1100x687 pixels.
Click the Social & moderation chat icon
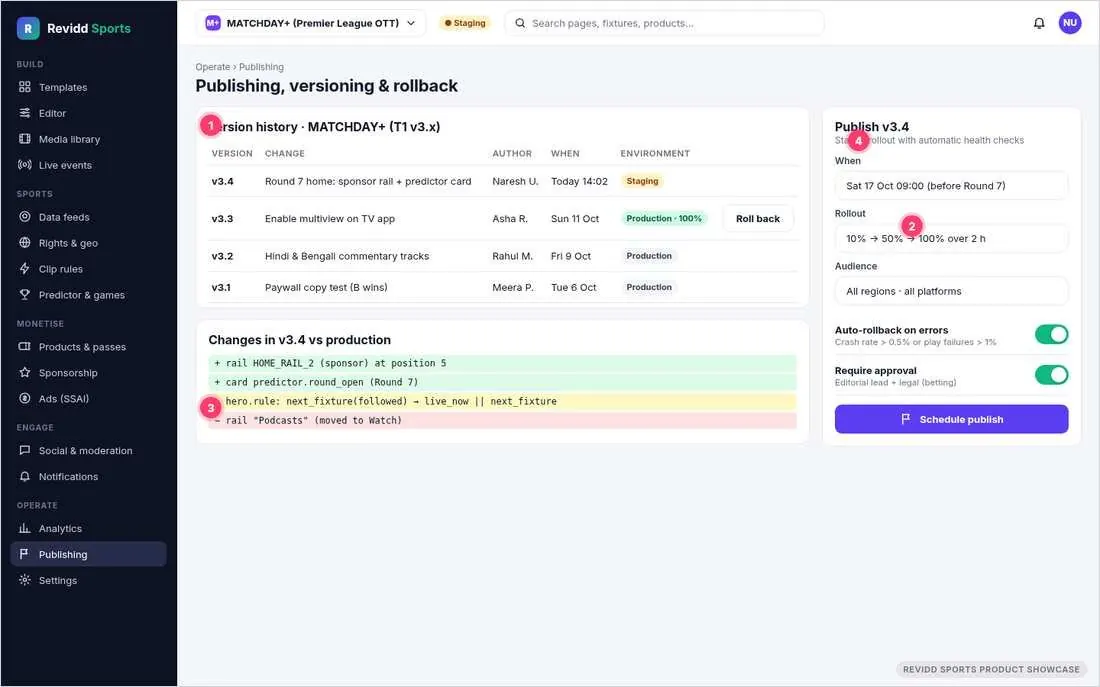25,451
